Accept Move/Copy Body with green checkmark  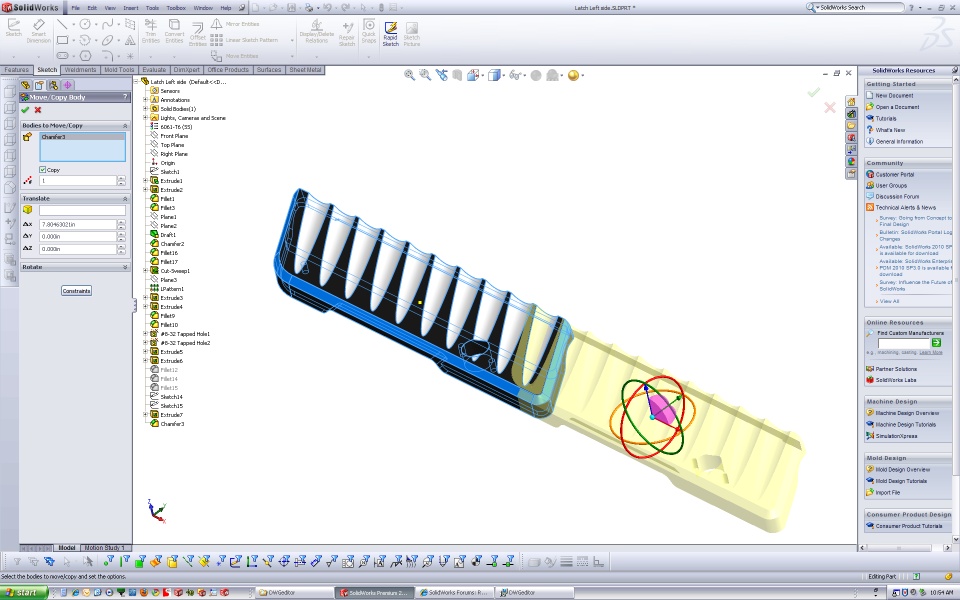(25, 110)
